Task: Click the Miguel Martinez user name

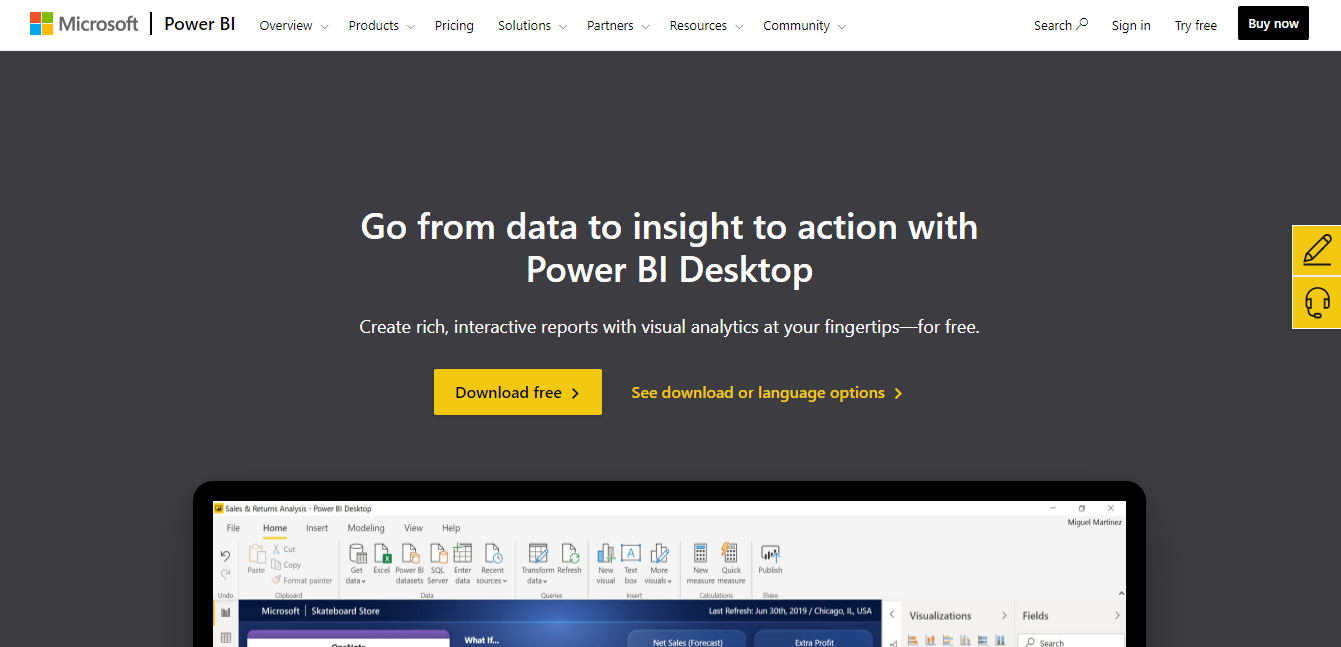Action: (x=1095, y=522)
